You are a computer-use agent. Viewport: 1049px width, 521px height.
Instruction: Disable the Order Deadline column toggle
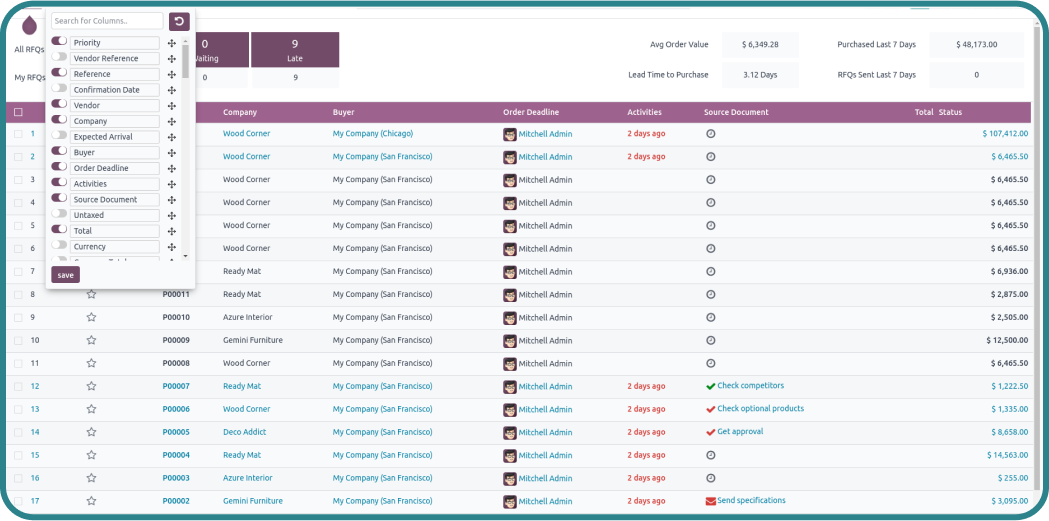point(59,168)
